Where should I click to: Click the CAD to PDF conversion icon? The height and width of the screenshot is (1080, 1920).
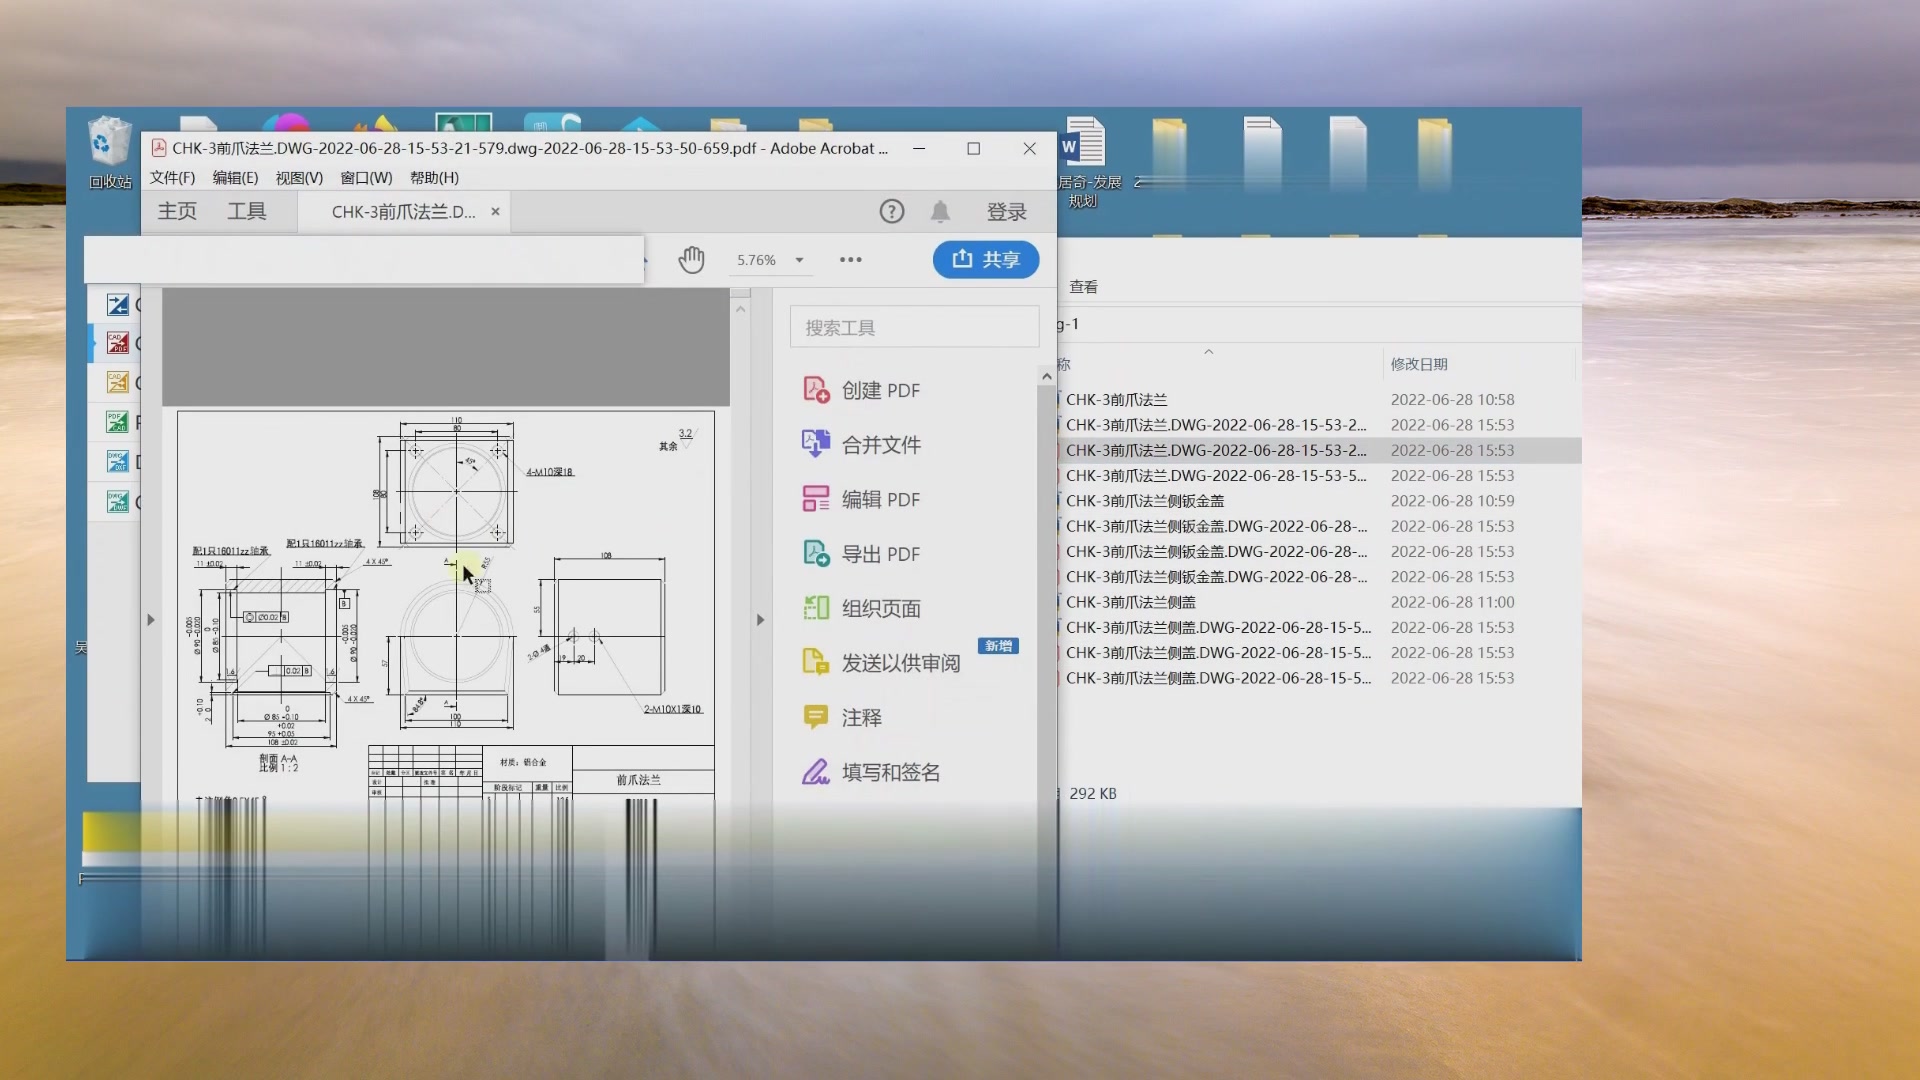tap(117, 342)
